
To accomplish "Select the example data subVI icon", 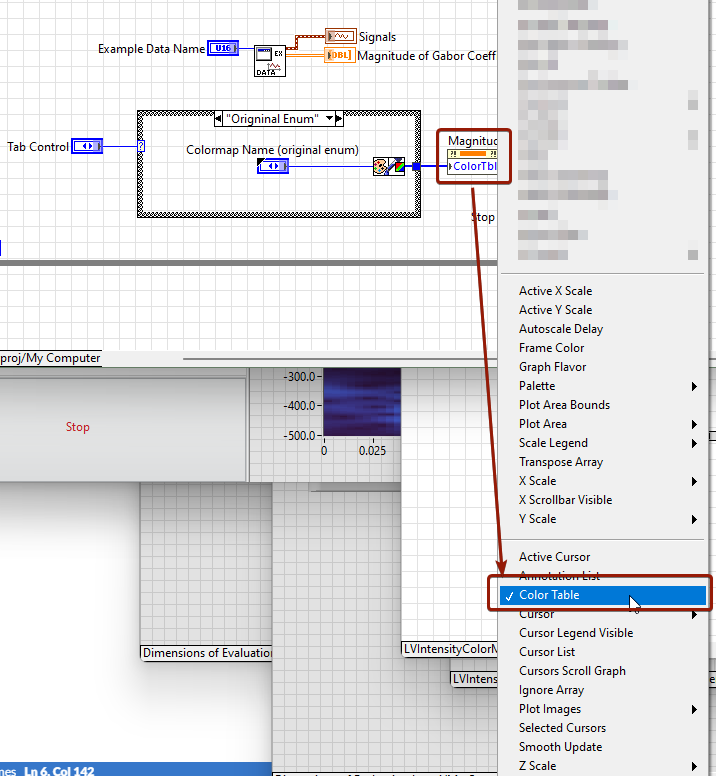I will pyautogui.click(x=270, y=61).
